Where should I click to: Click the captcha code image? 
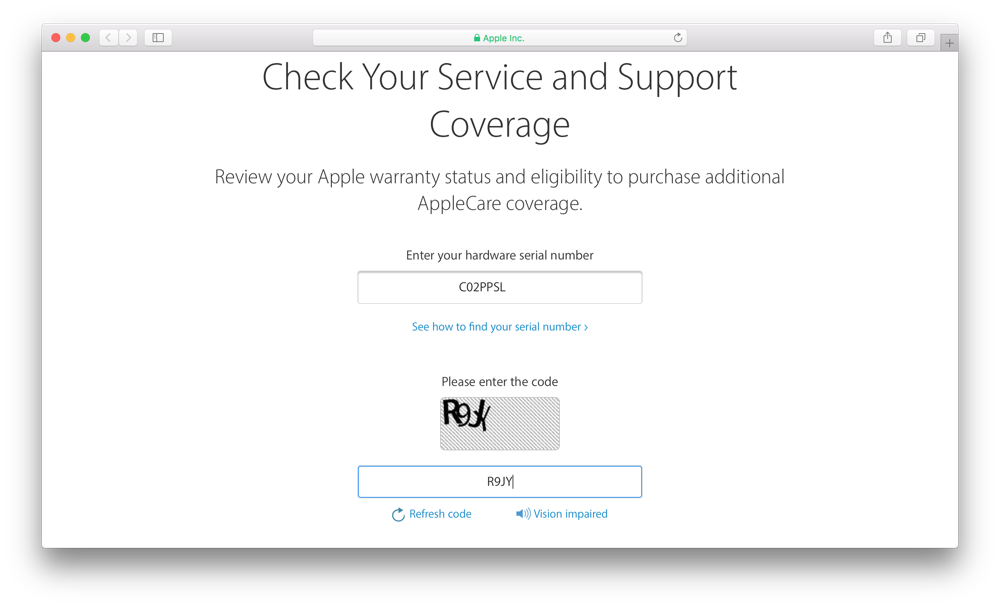tap(499, 424)
